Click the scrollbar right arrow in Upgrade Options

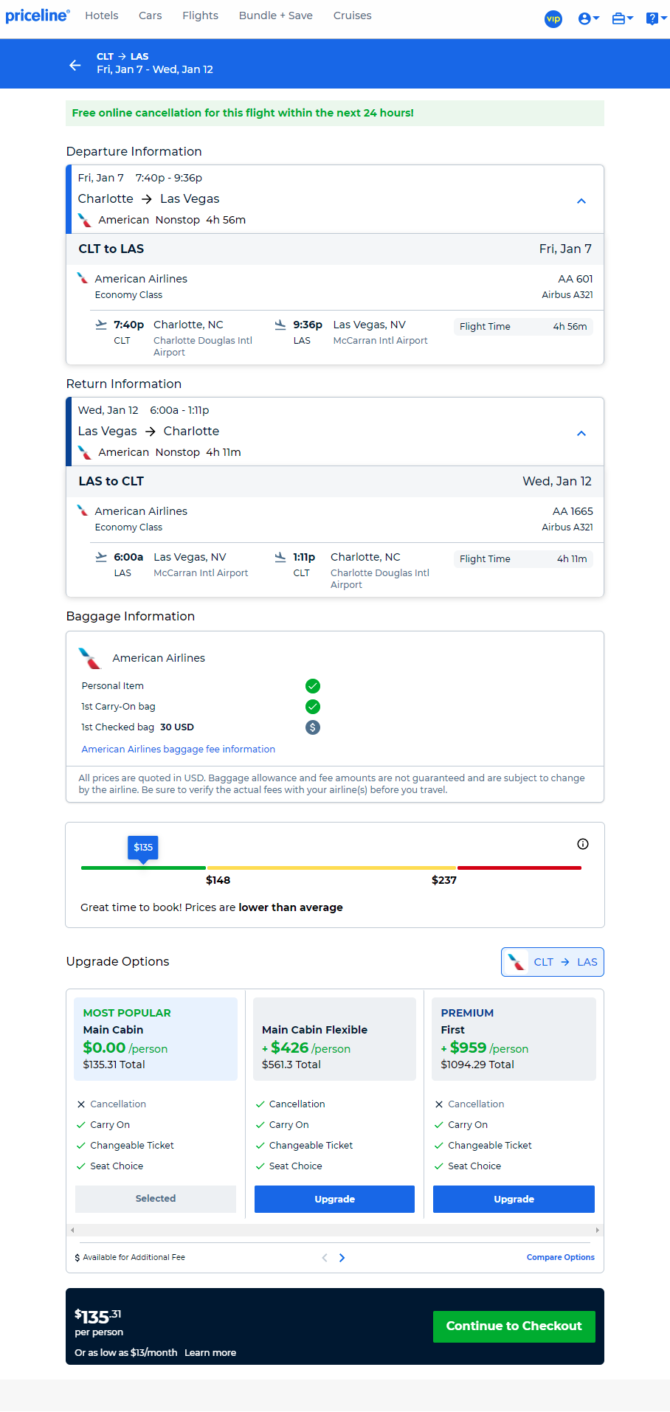click(x=598, y=1230)
